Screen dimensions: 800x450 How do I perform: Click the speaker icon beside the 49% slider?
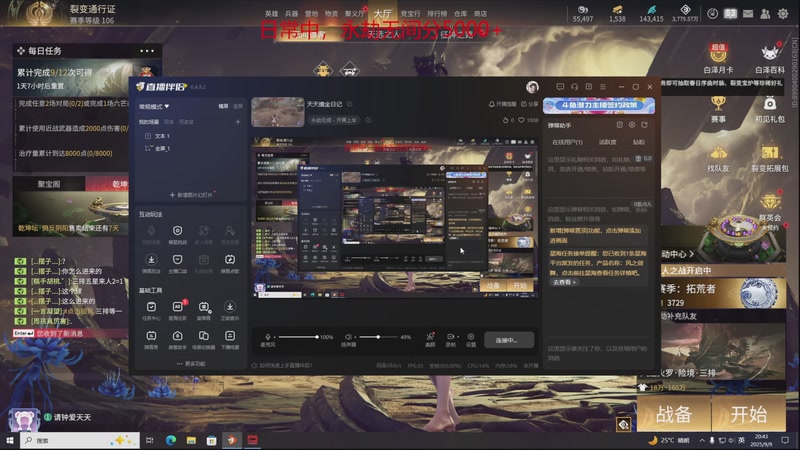(x=348, y=337)
